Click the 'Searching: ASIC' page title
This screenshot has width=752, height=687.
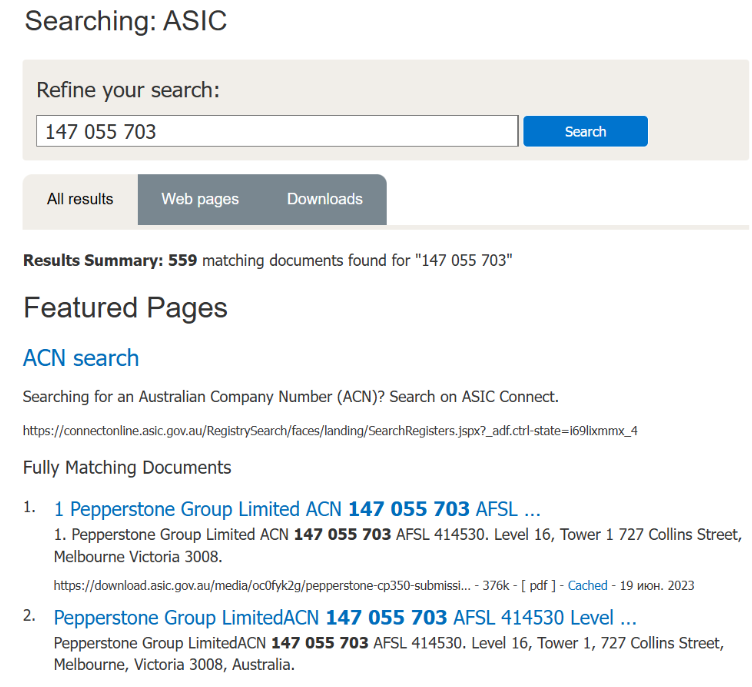pyautogui.click(x=125, y=21)
